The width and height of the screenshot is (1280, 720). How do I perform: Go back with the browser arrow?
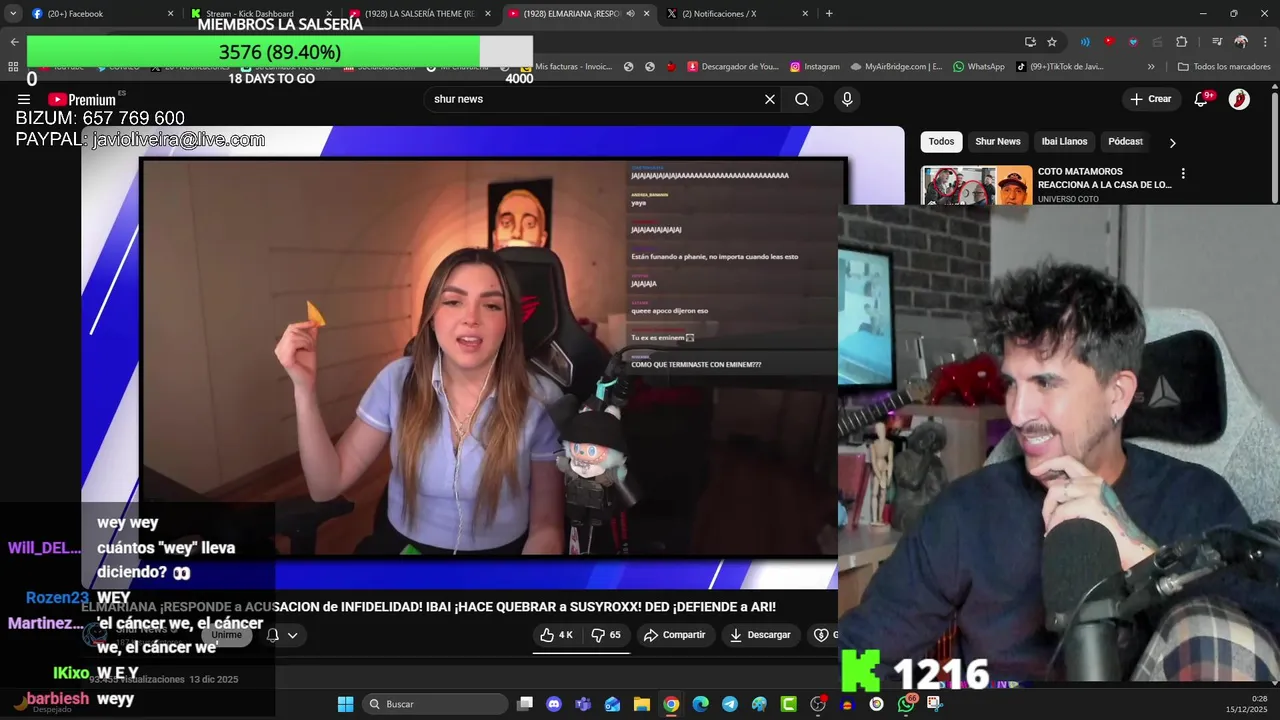(14, 42)
